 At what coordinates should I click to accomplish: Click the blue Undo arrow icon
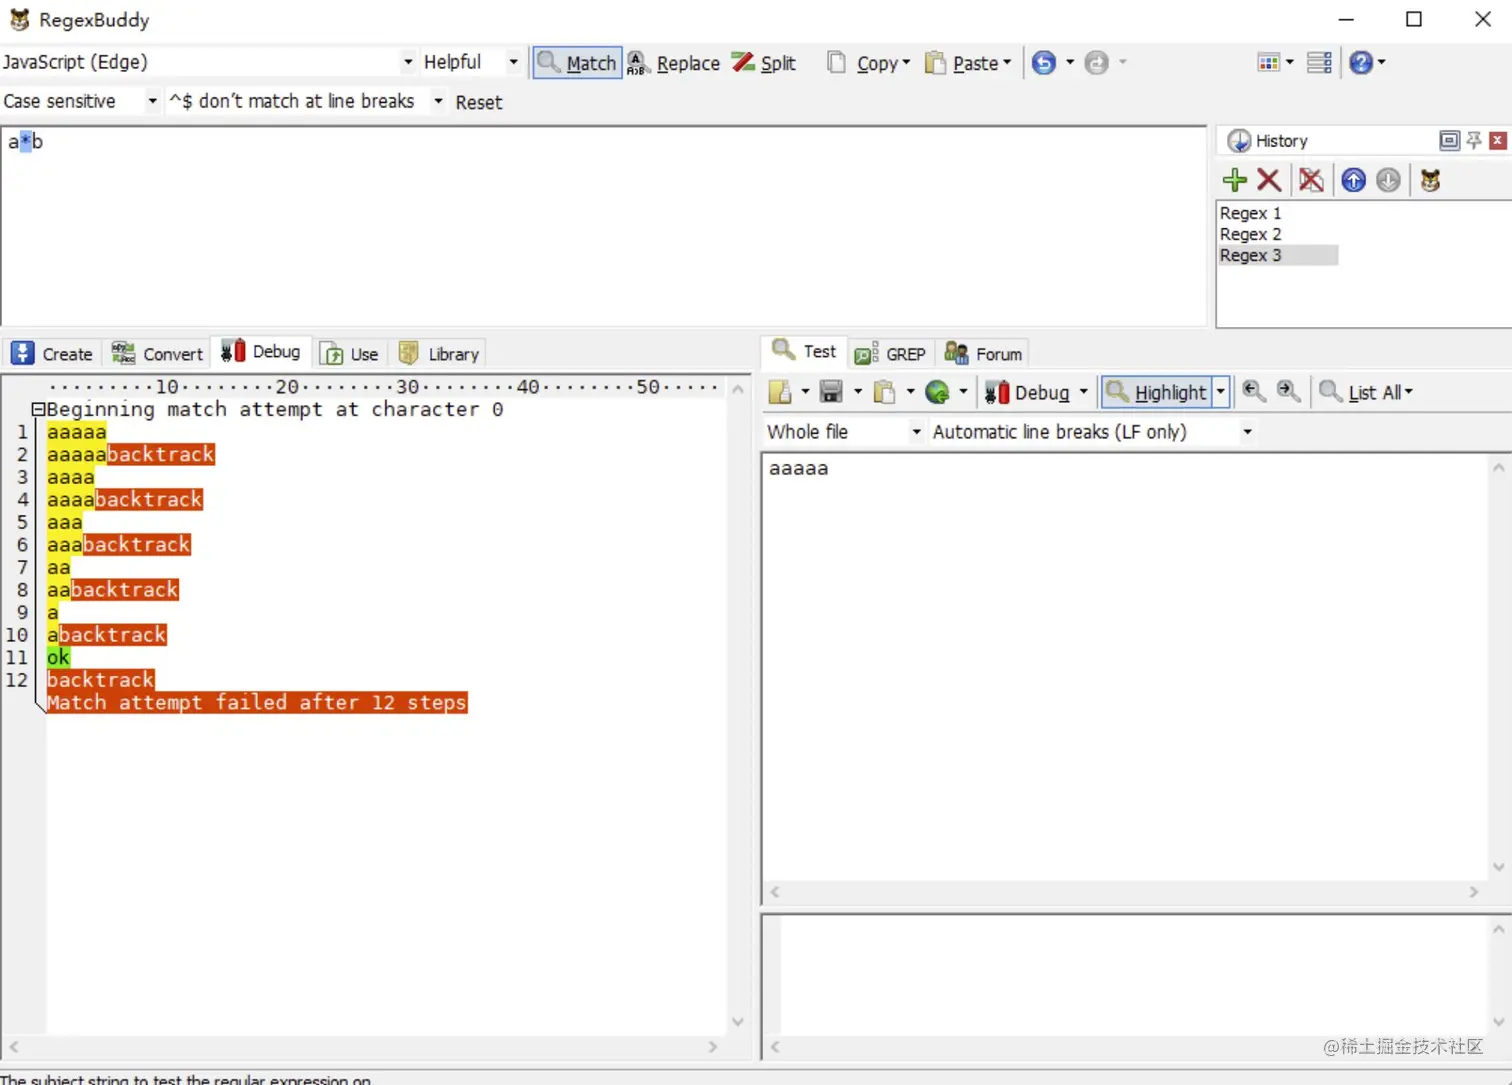pos(1044,63)
